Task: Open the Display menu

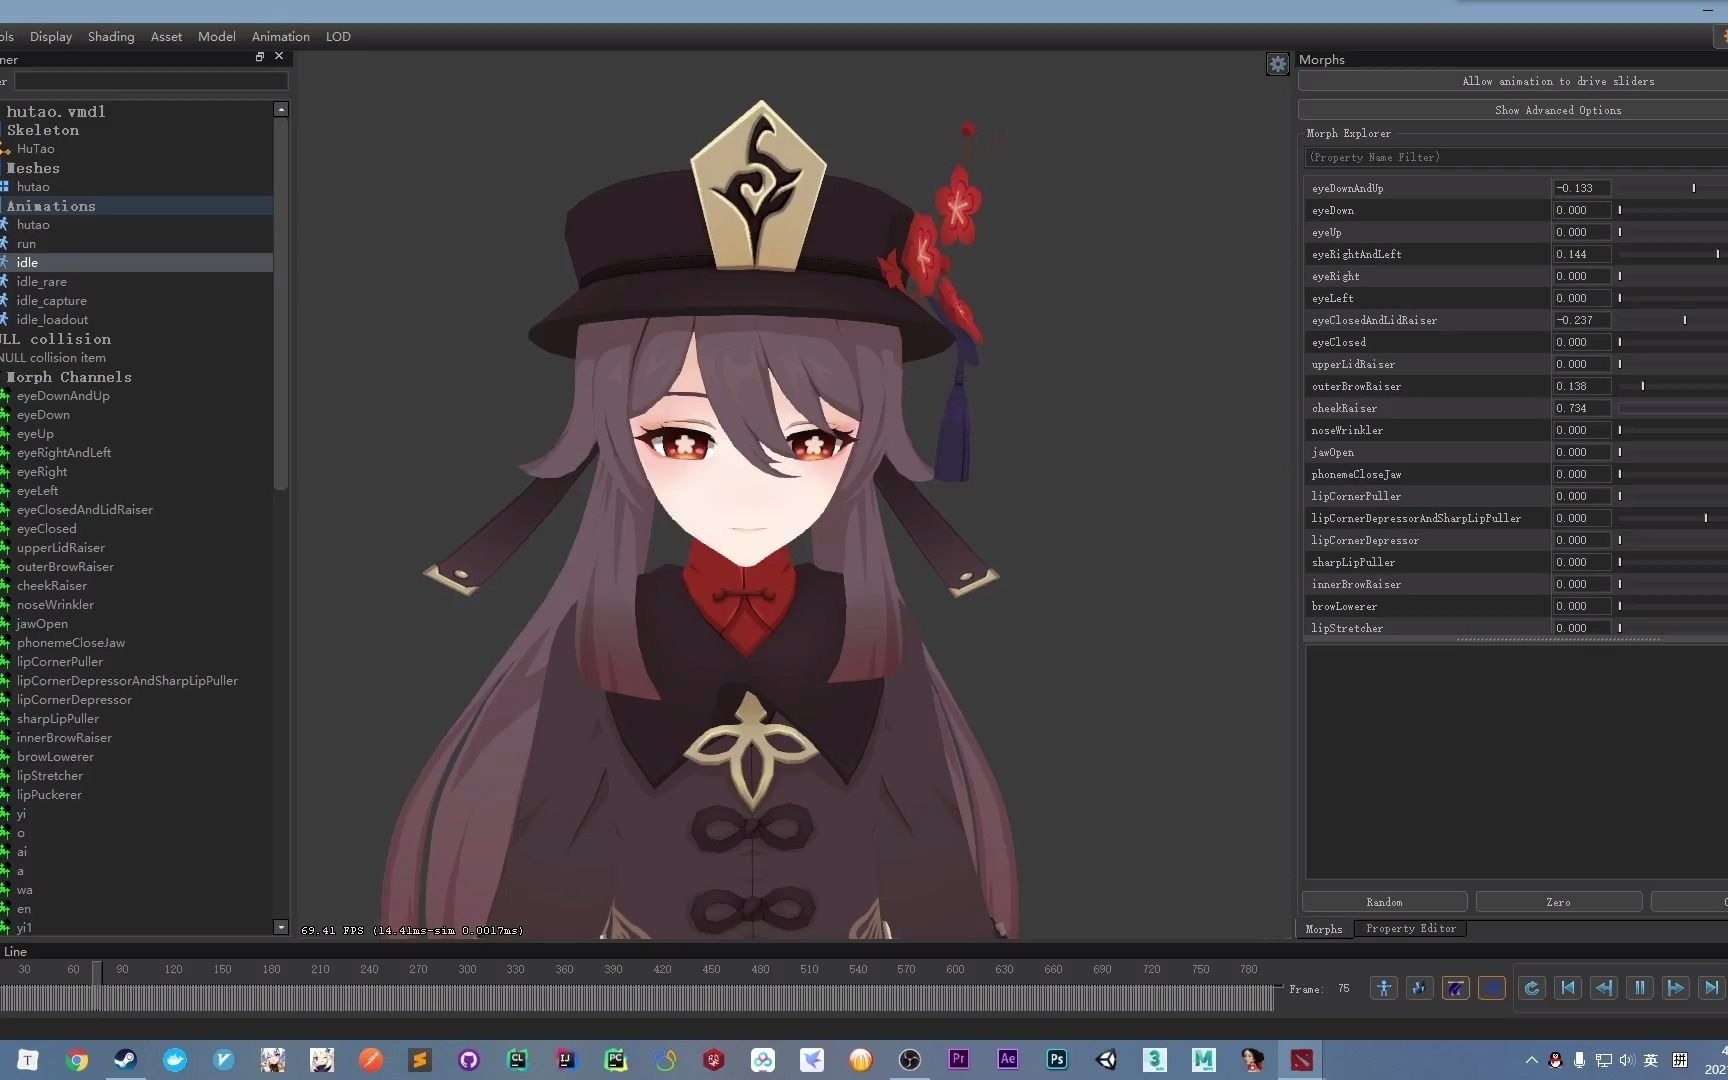Action: 51,36
